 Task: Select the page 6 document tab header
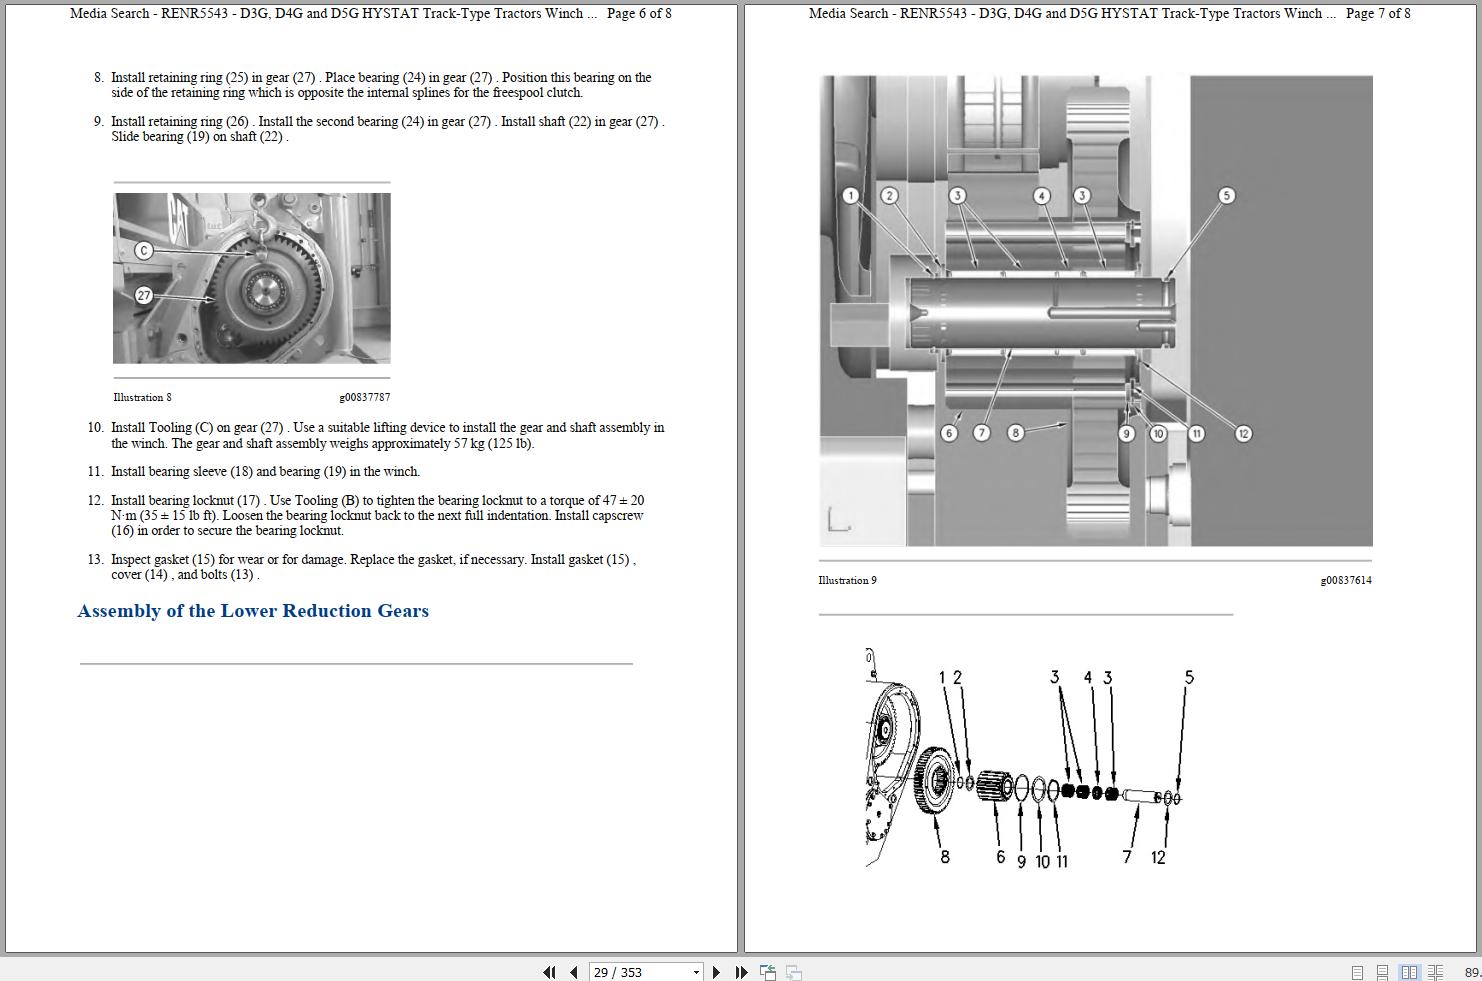point(370,14)
